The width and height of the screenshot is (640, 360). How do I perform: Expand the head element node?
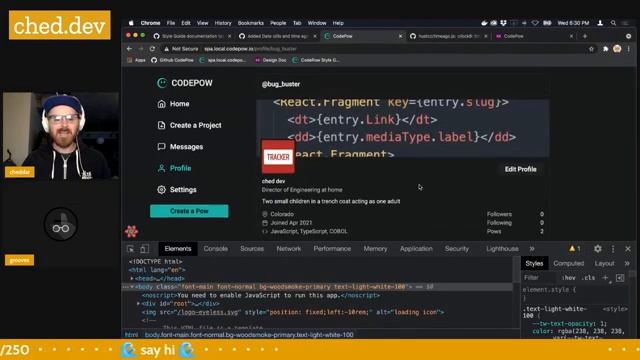coord(132,278)
